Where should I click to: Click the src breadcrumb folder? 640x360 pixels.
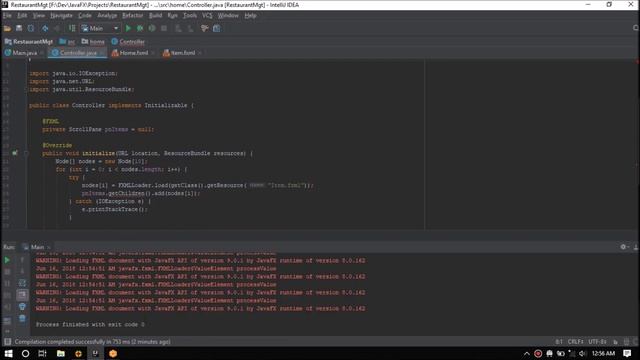(67, 42)
